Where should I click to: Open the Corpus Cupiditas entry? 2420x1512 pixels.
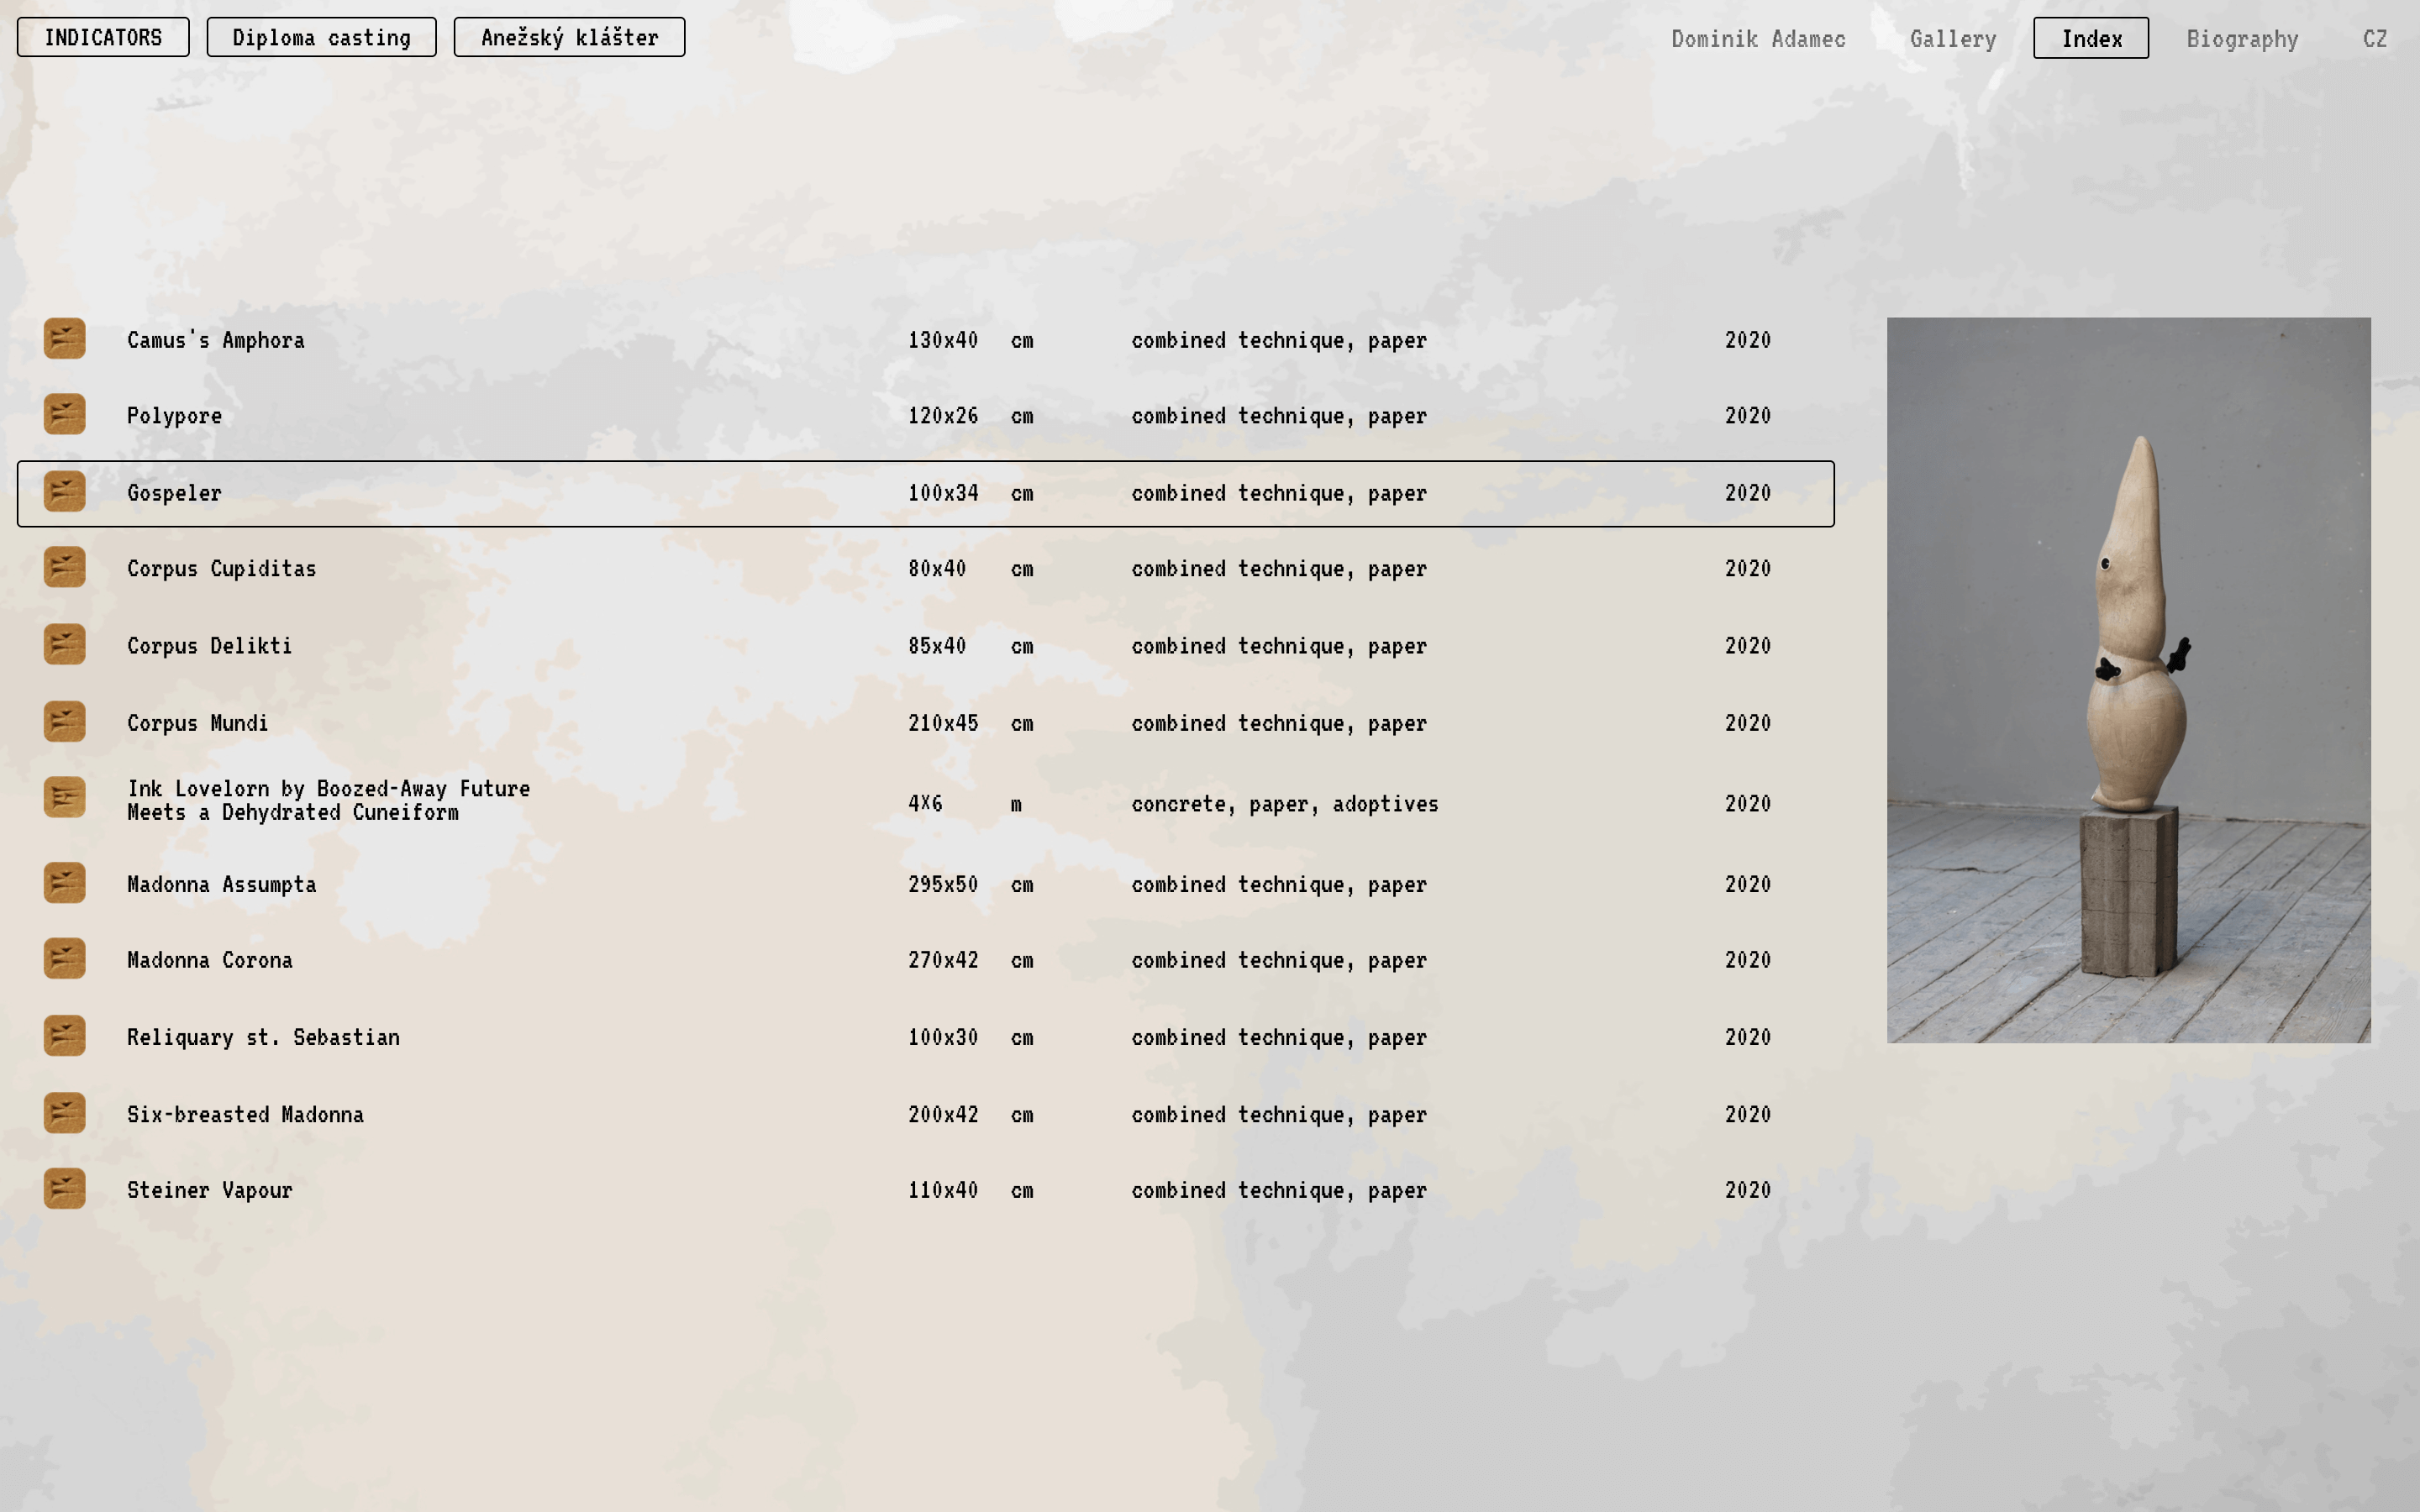[222, 569]
